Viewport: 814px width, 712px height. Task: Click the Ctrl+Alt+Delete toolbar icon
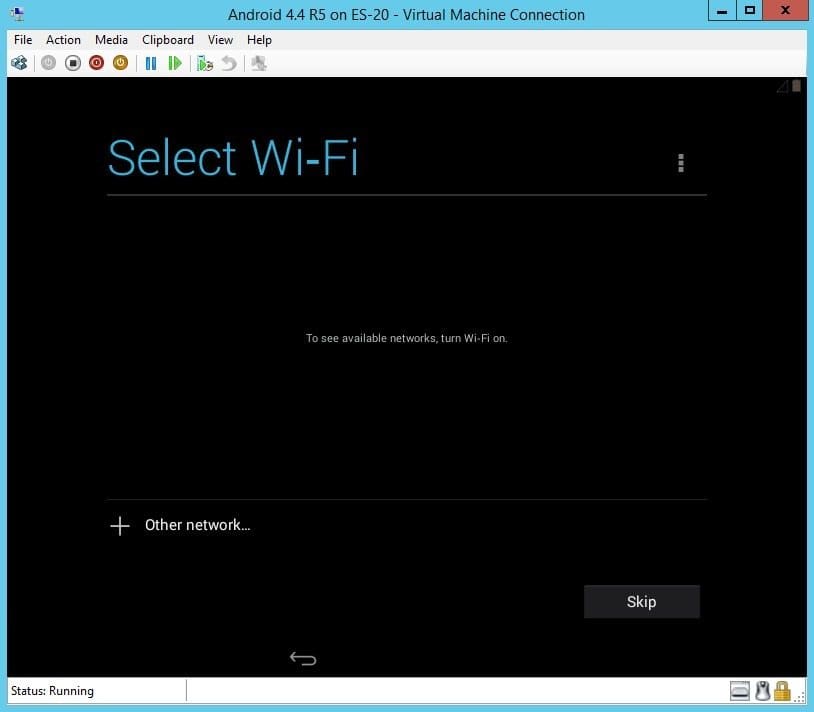click(x=20, y=63)
